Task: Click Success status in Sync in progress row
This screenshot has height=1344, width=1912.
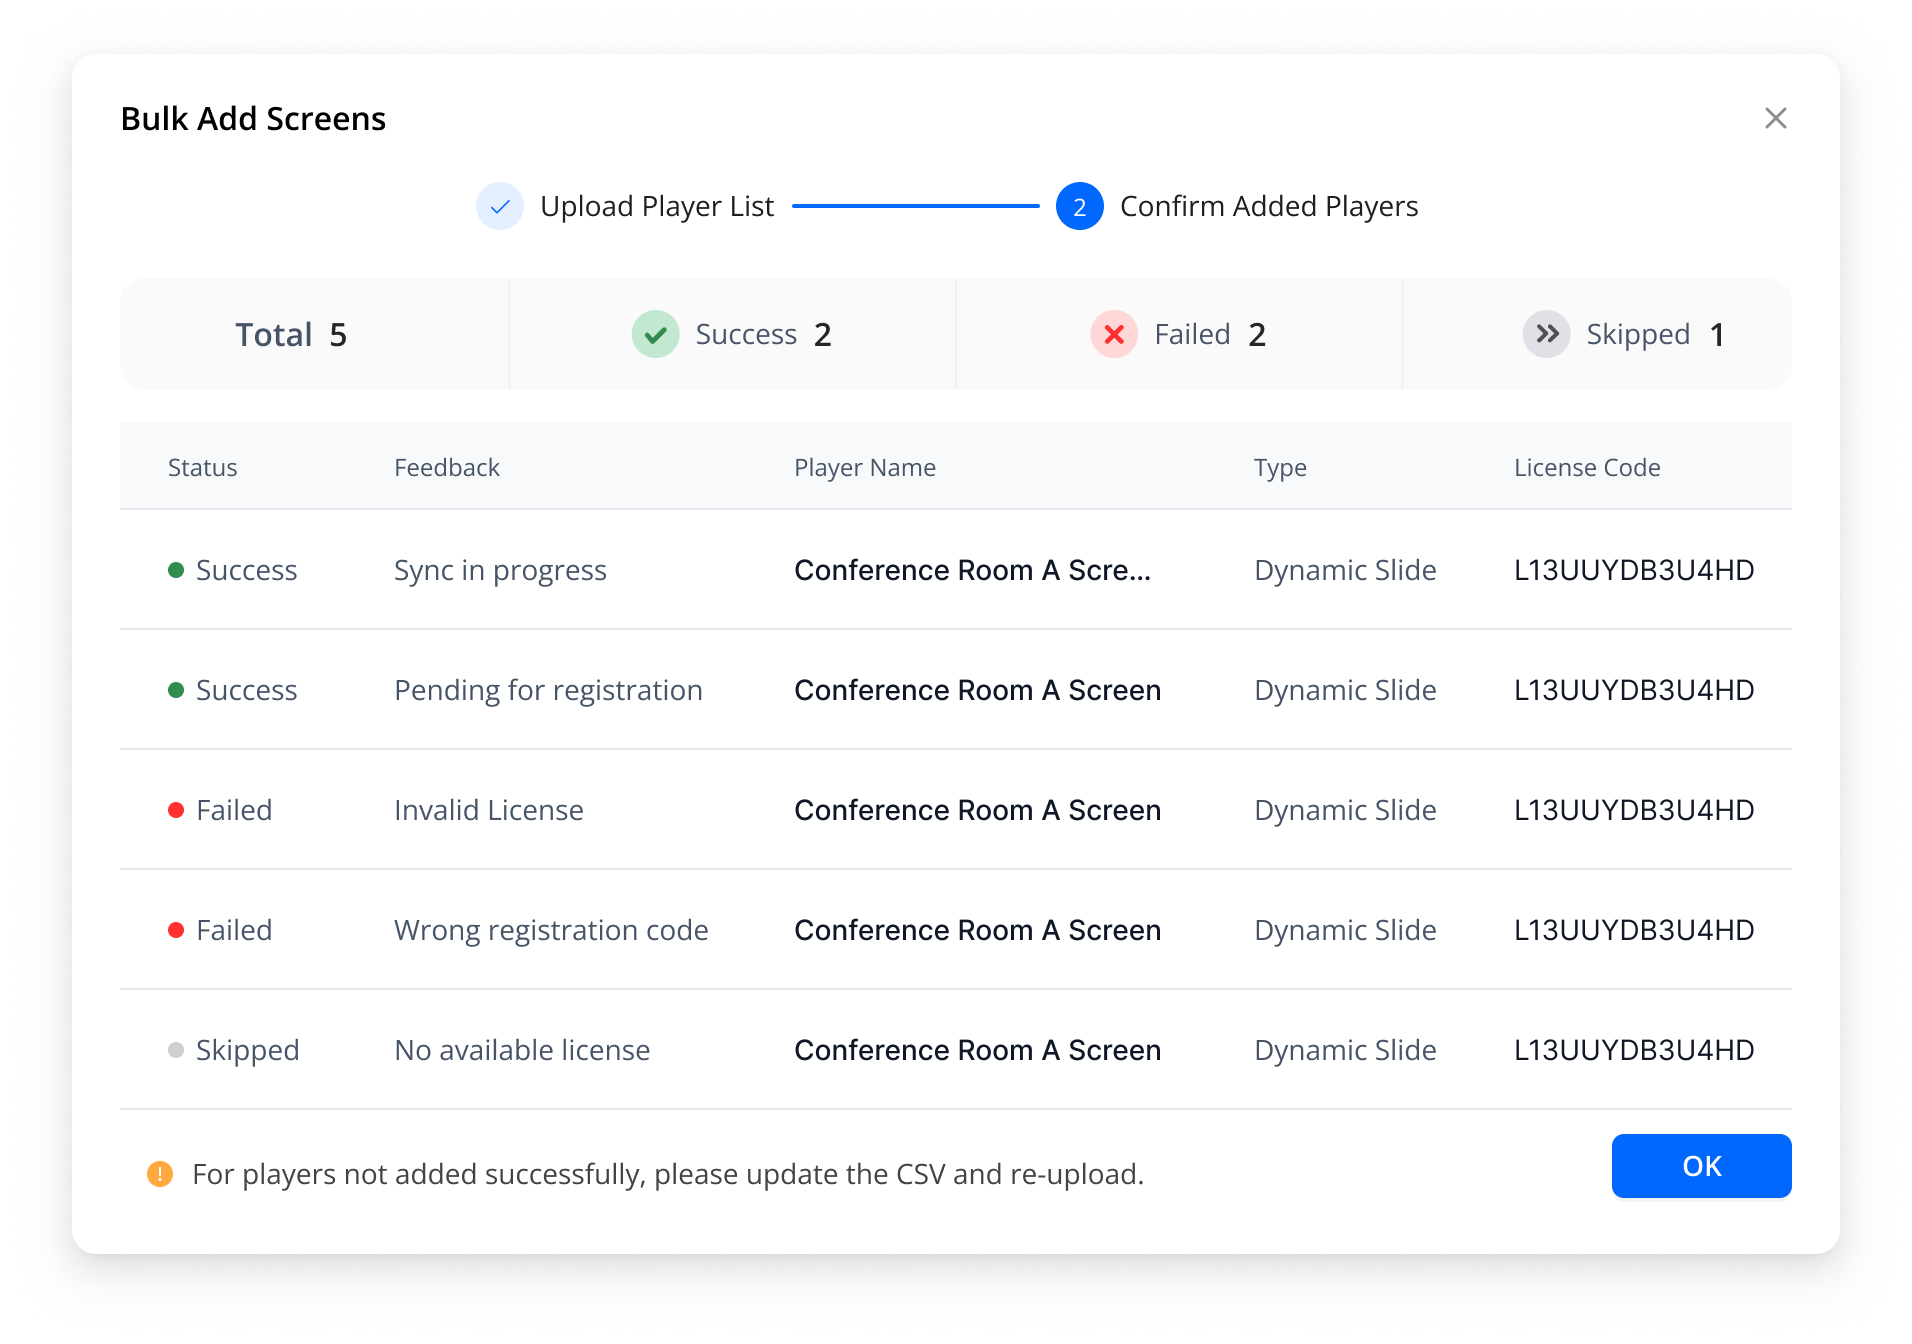Action: [x=246, y=570]
